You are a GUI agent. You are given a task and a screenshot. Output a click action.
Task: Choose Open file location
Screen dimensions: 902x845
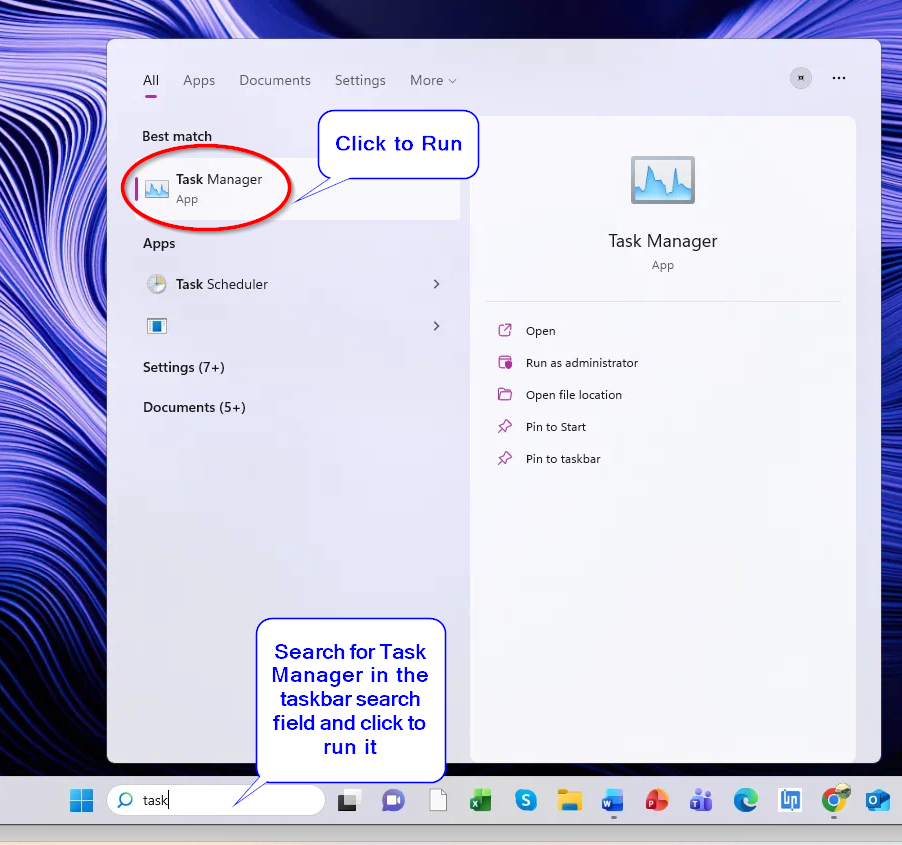(574, 395)
